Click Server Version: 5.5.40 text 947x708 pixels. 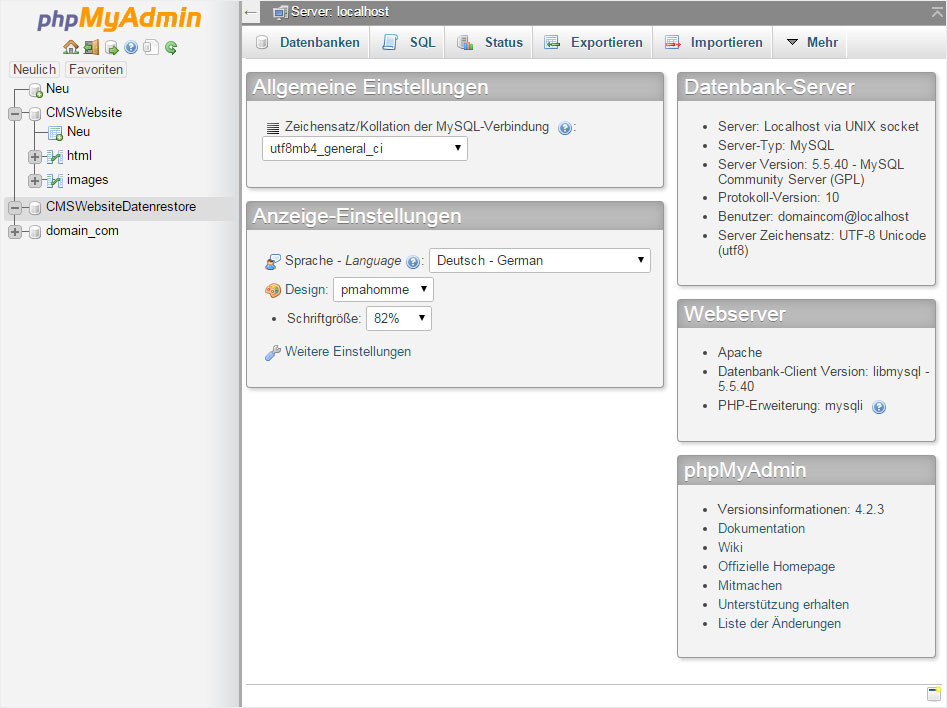(x=811, y=172)
